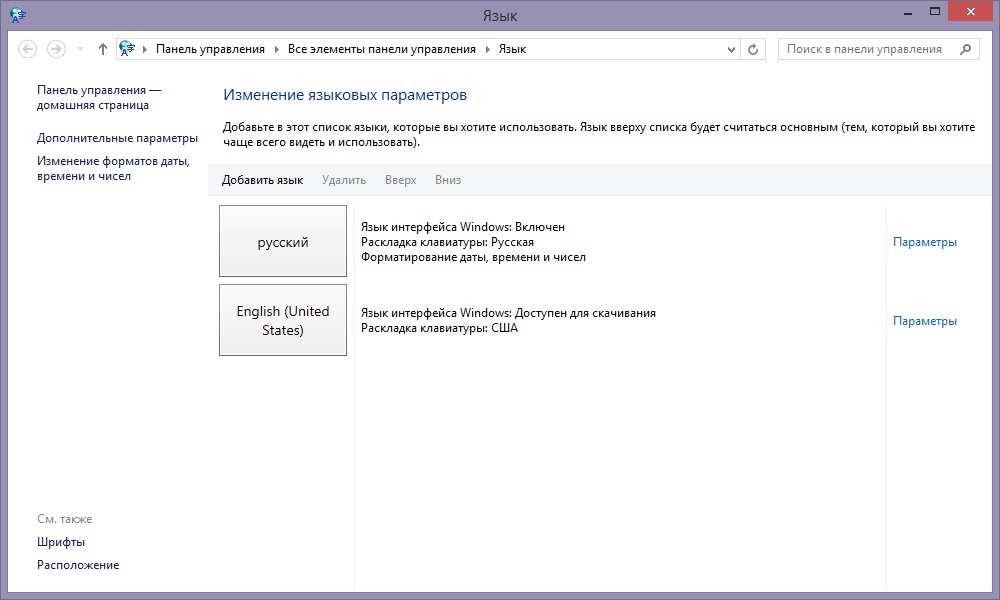1000x600 pixels.
Task: Open the address bar history dropdown
Action: pos(732,49)
